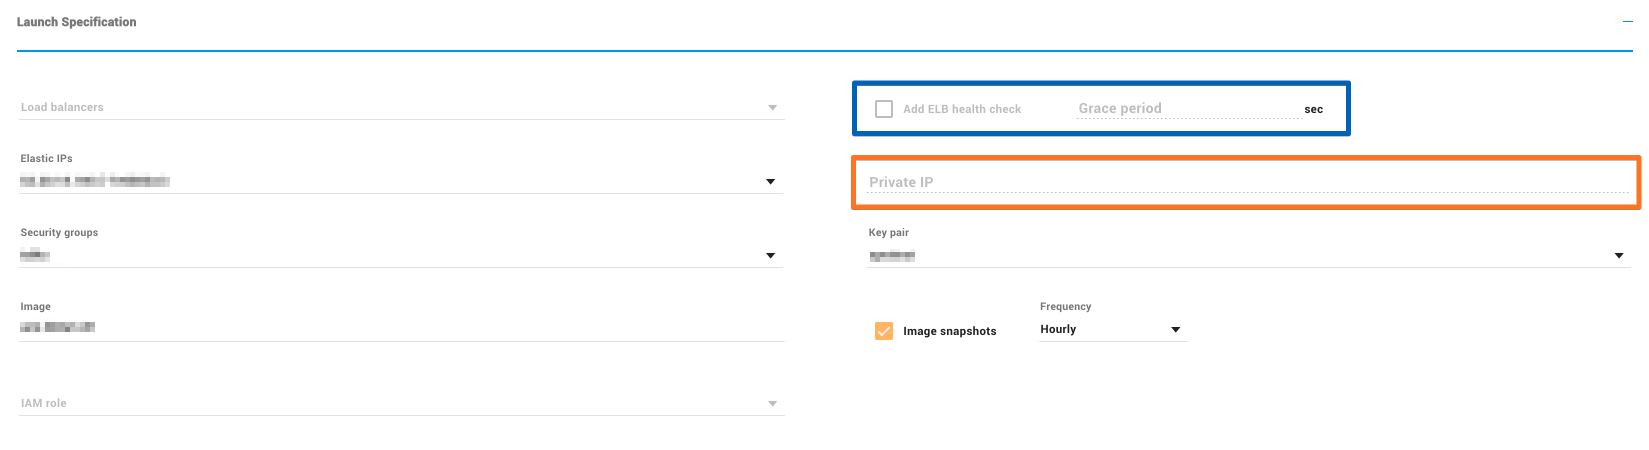Click the Security groups dropdown arrow
1649x450 pixels.
coord(770,256)
